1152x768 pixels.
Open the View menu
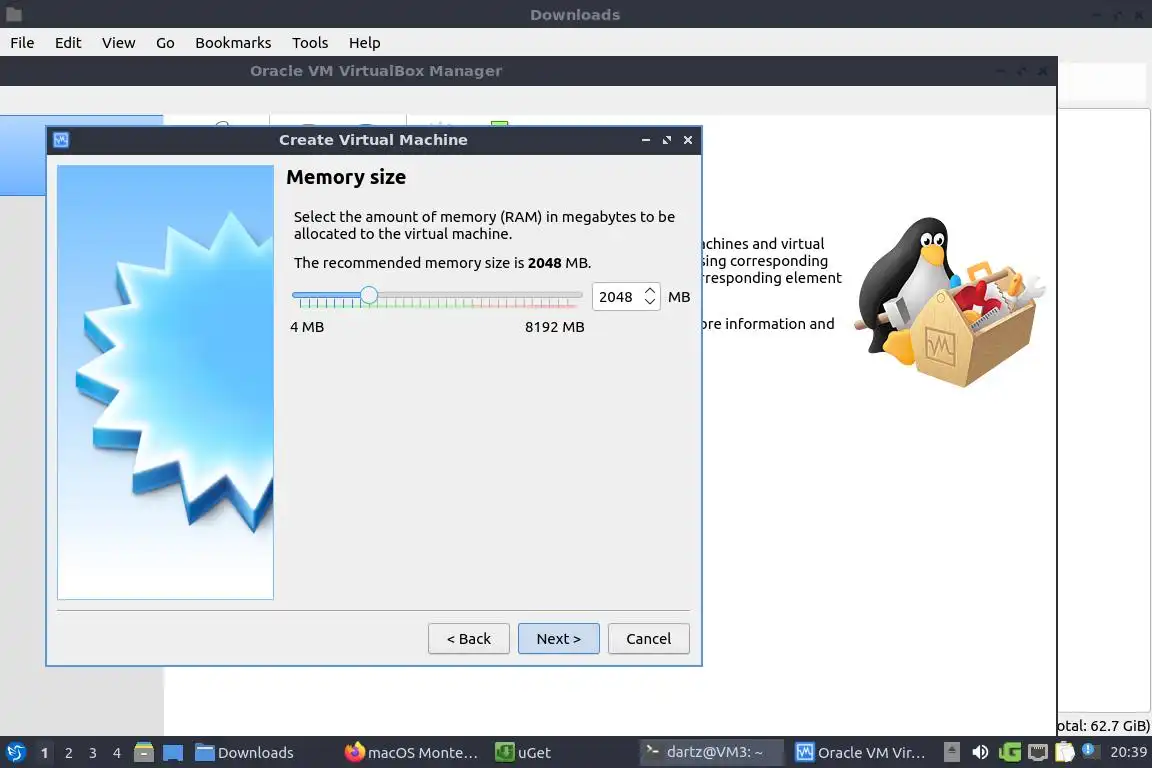tap(118, 43)
